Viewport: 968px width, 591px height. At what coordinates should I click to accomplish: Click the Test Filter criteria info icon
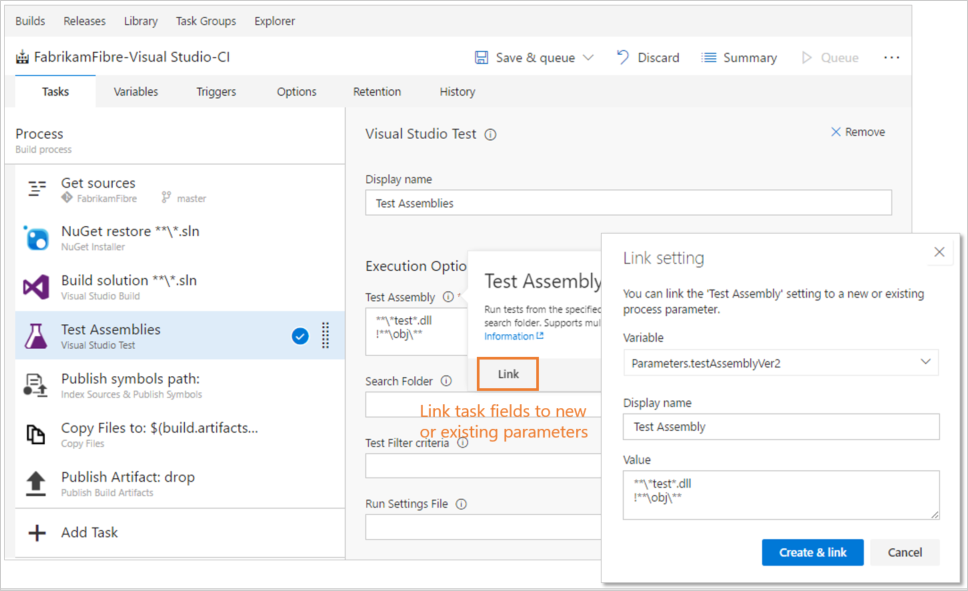pos(462,443)
